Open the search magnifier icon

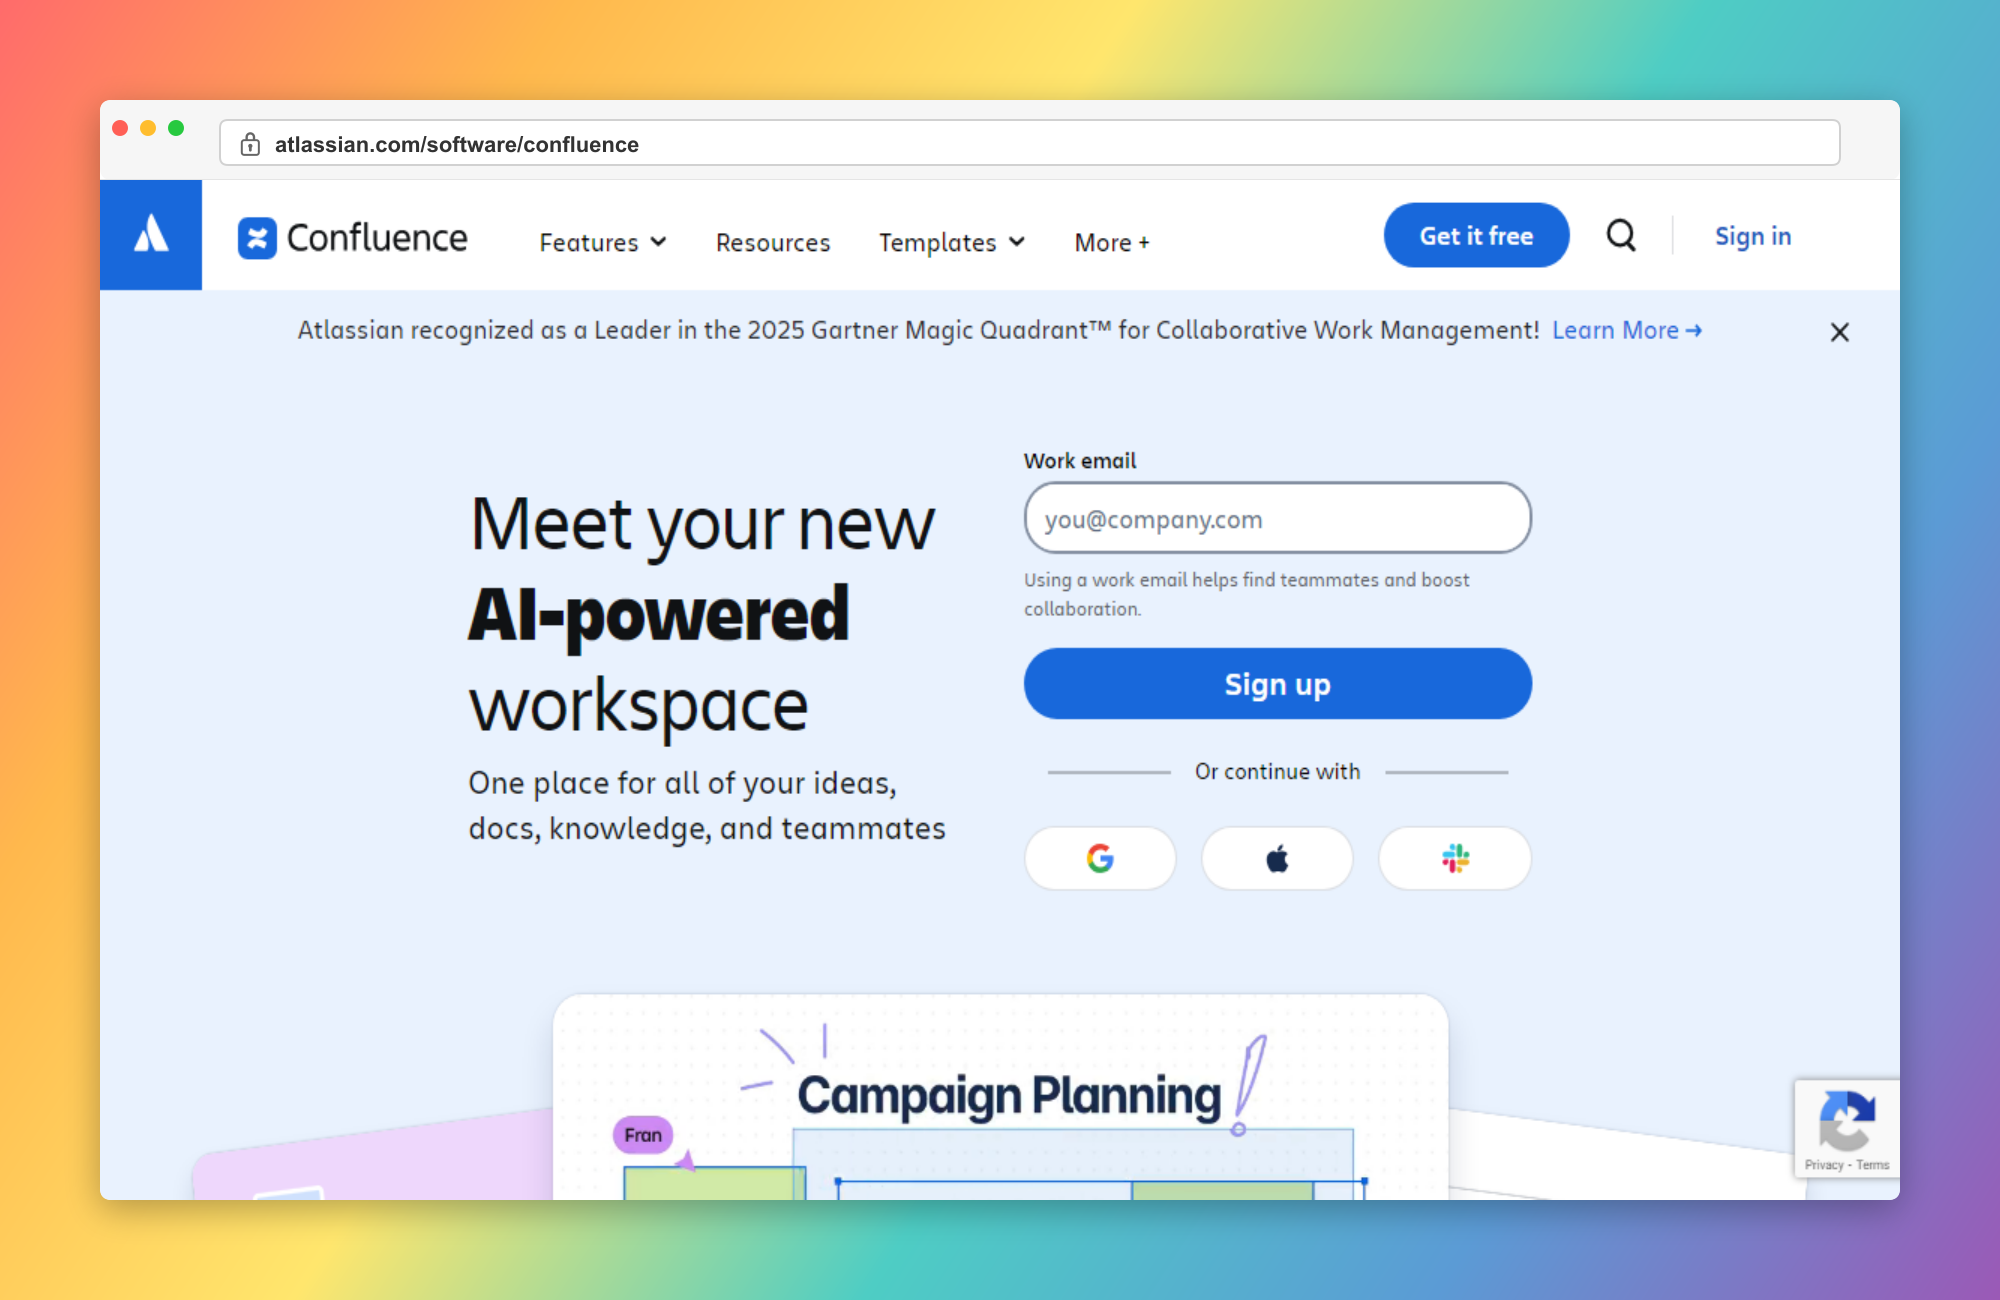(x=1621, y=236)
